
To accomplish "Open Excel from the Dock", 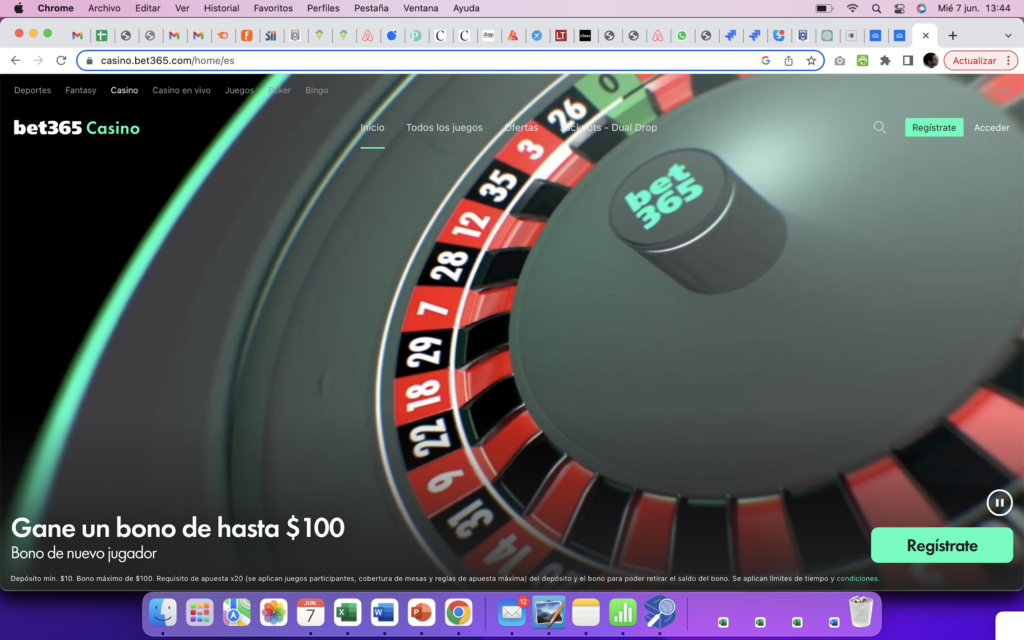I will click(x=347, y=612).
